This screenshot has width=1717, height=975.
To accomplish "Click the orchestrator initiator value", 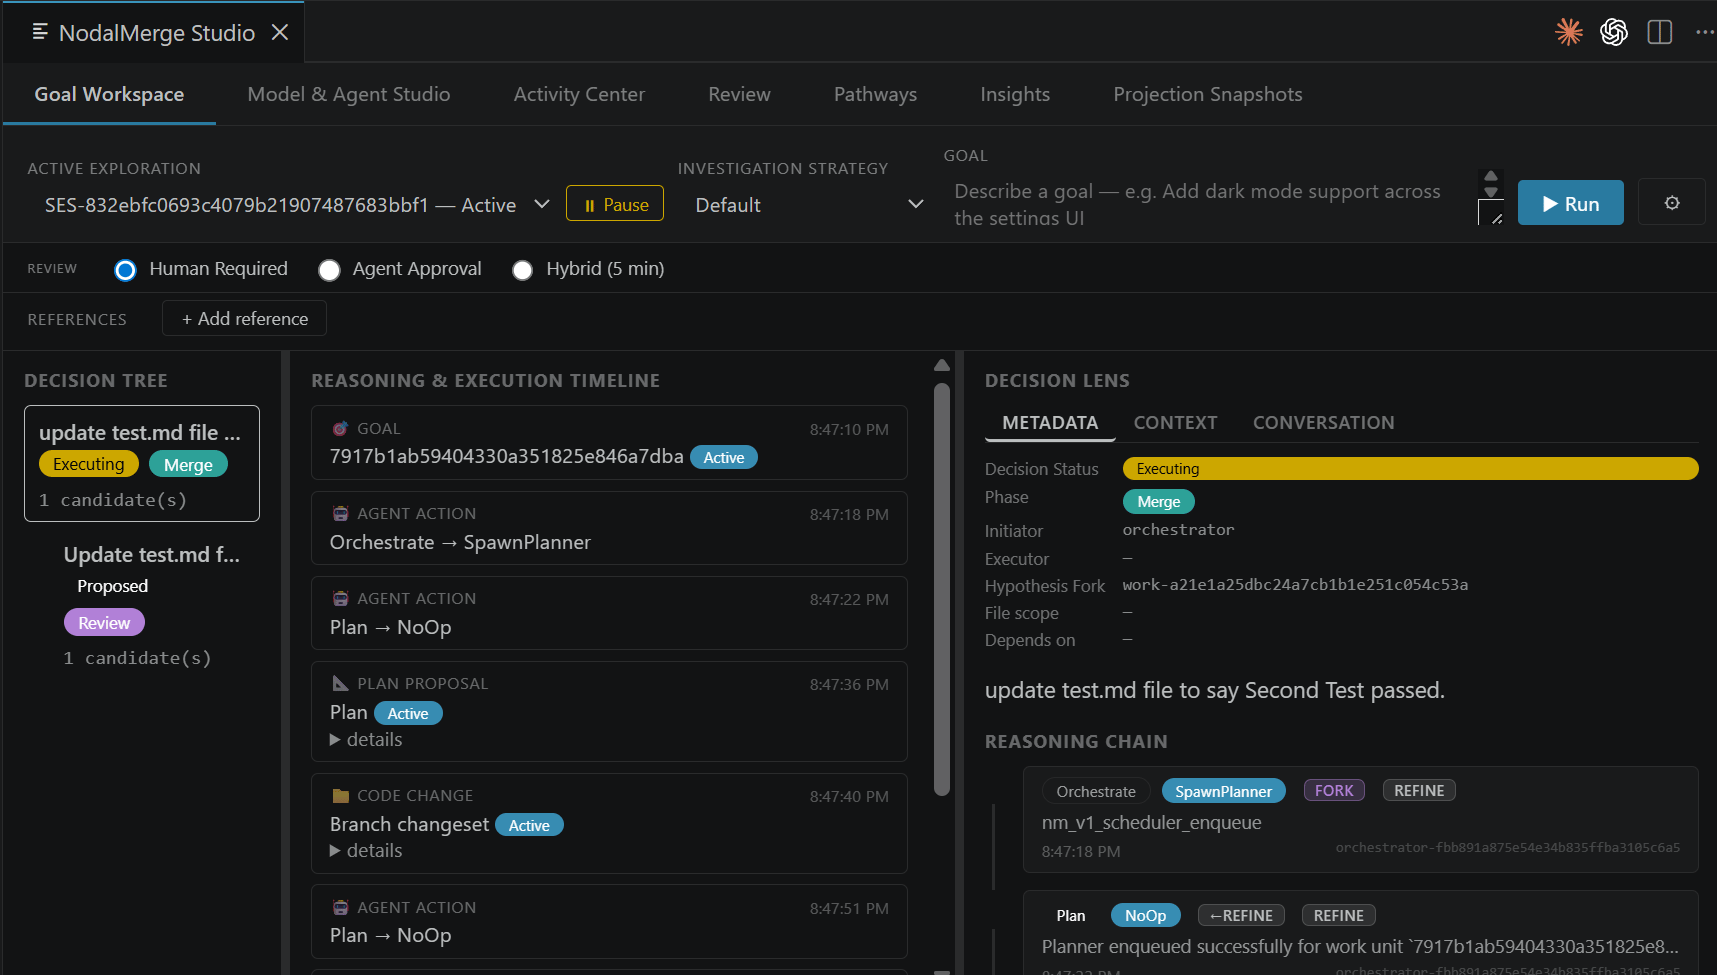I will click(x=1178, y=529).
